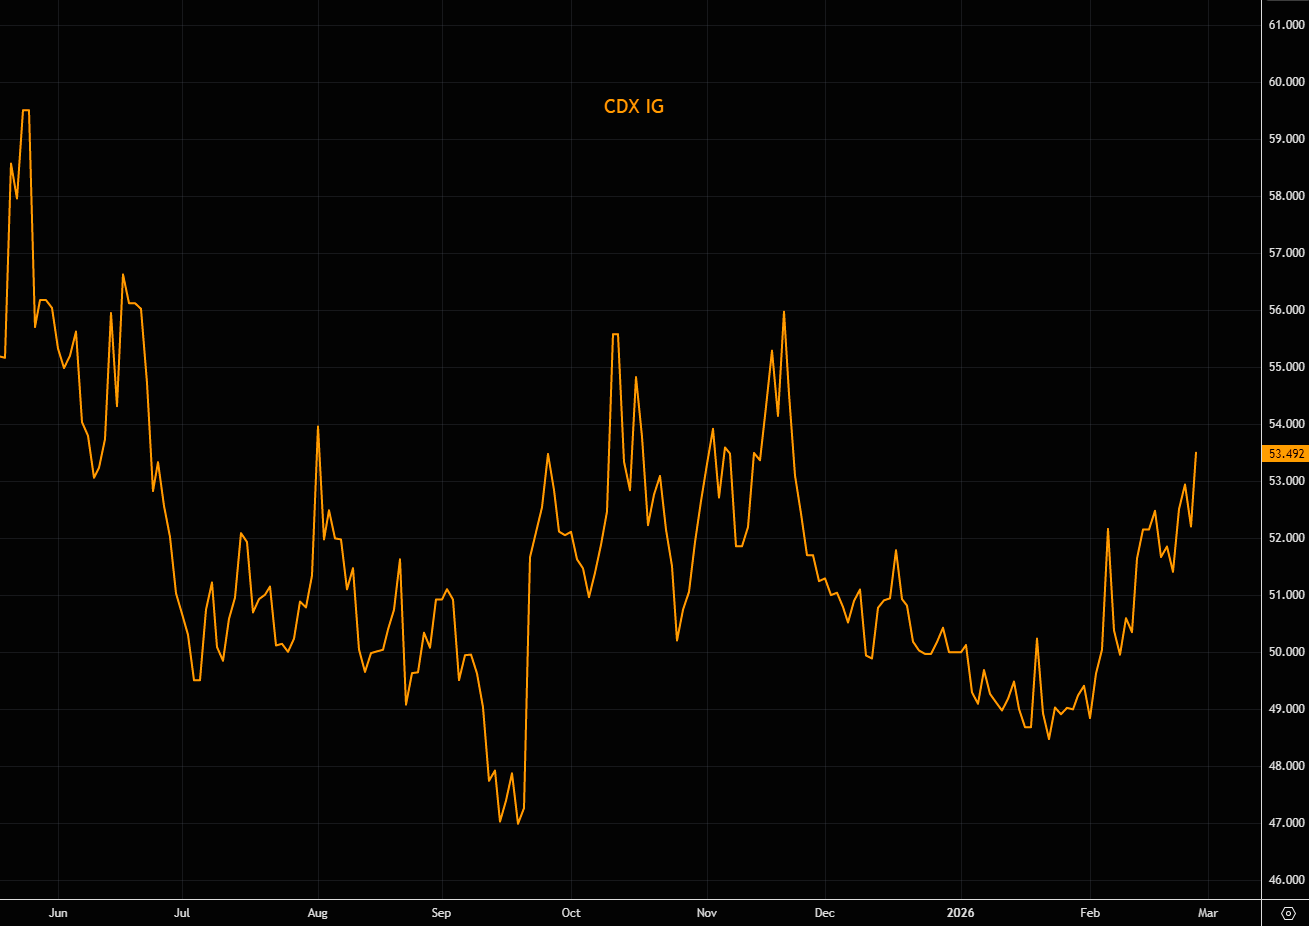Screen dimensions: 1309x926
Task: Click the 61.000 price scale value
Action: (1286, 25)
